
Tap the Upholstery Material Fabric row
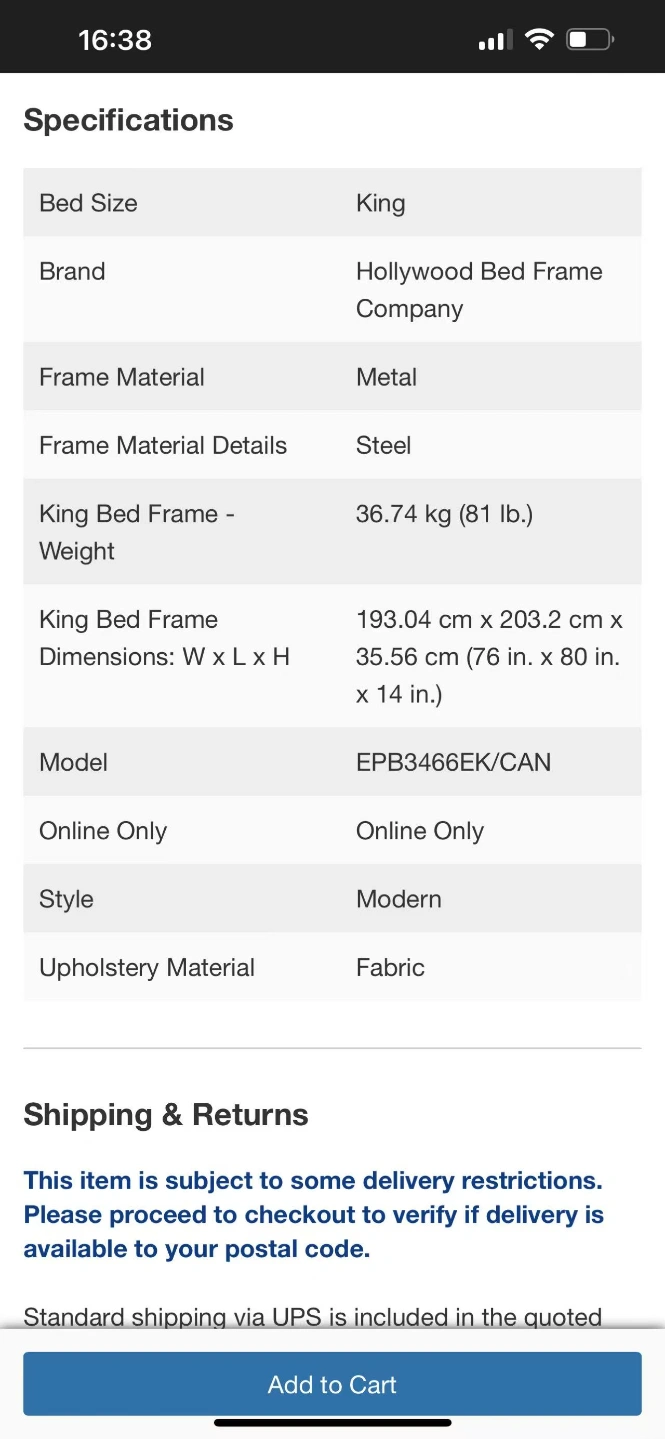tap(332, 967)
